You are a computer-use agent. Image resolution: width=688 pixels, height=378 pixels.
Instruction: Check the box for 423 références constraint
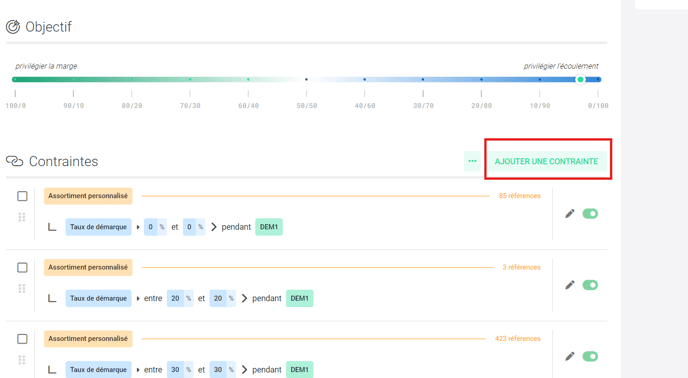22,339
